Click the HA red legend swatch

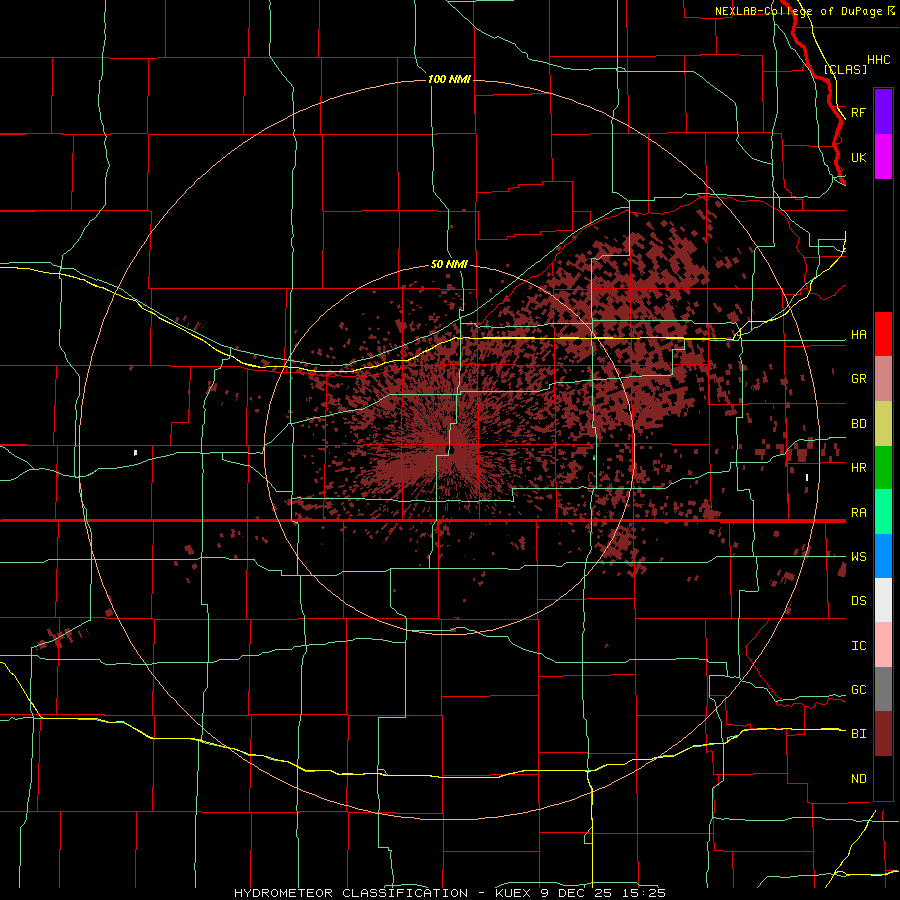click(883, 334)
